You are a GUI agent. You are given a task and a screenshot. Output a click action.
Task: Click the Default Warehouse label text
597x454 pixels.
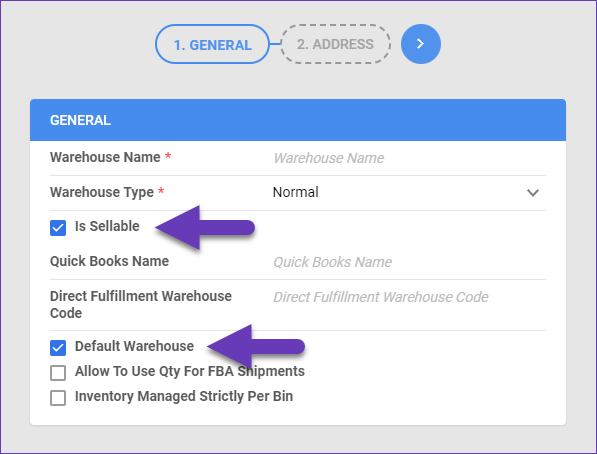[134, 346]
